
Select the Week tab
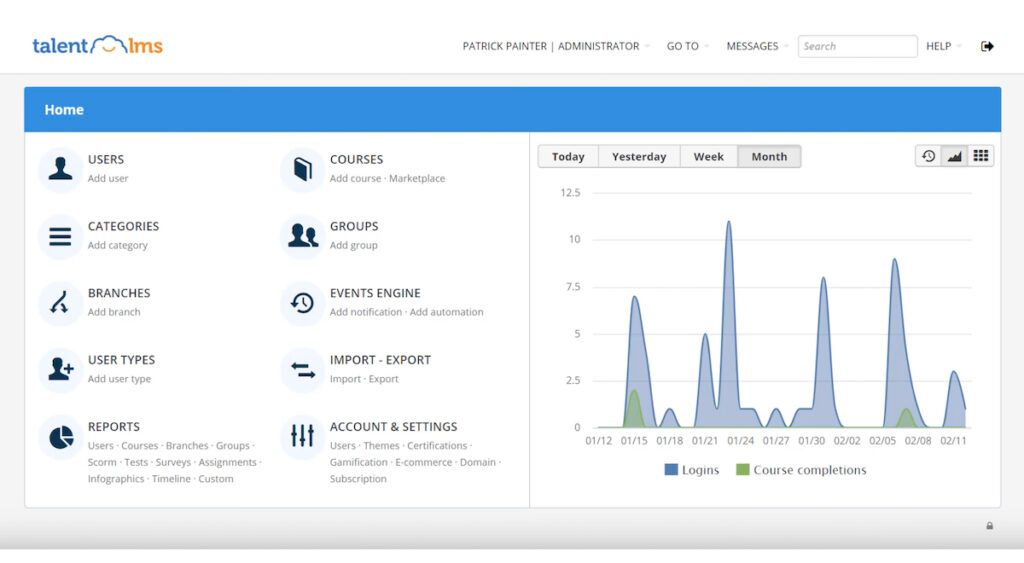pos(709,157)
